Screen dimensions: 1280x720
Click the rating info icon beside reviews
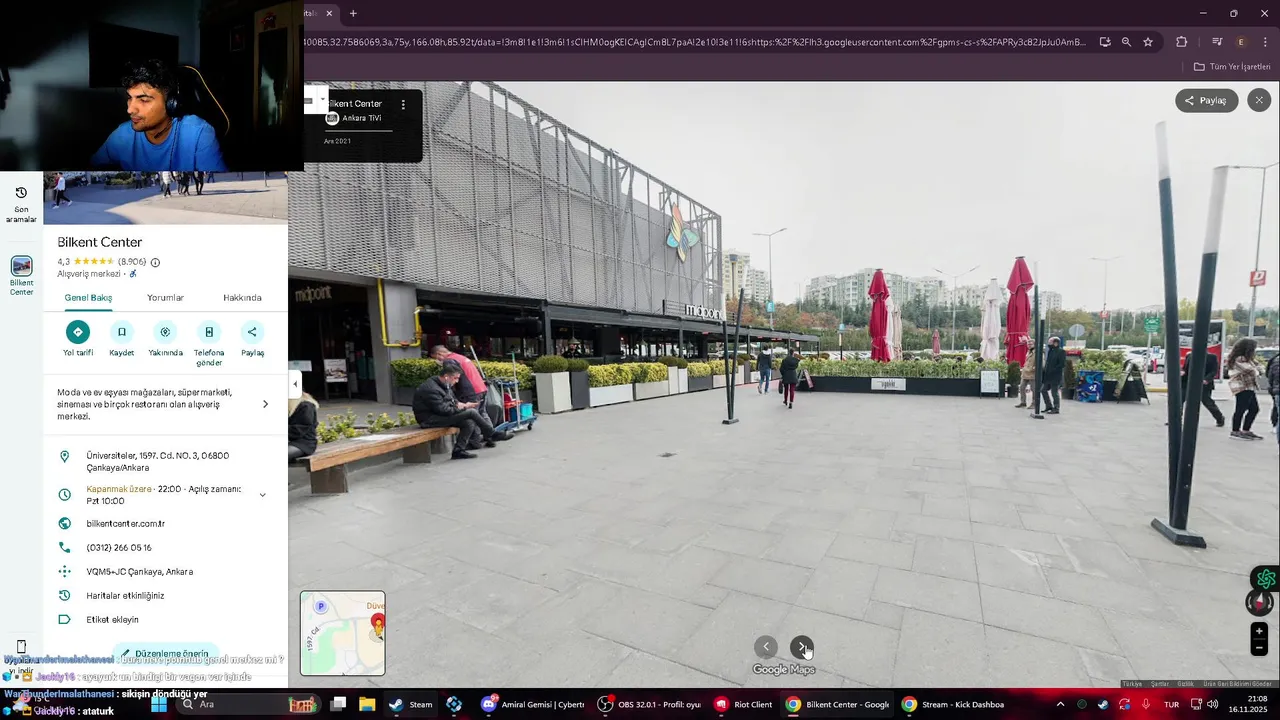[x=155, y=262]
